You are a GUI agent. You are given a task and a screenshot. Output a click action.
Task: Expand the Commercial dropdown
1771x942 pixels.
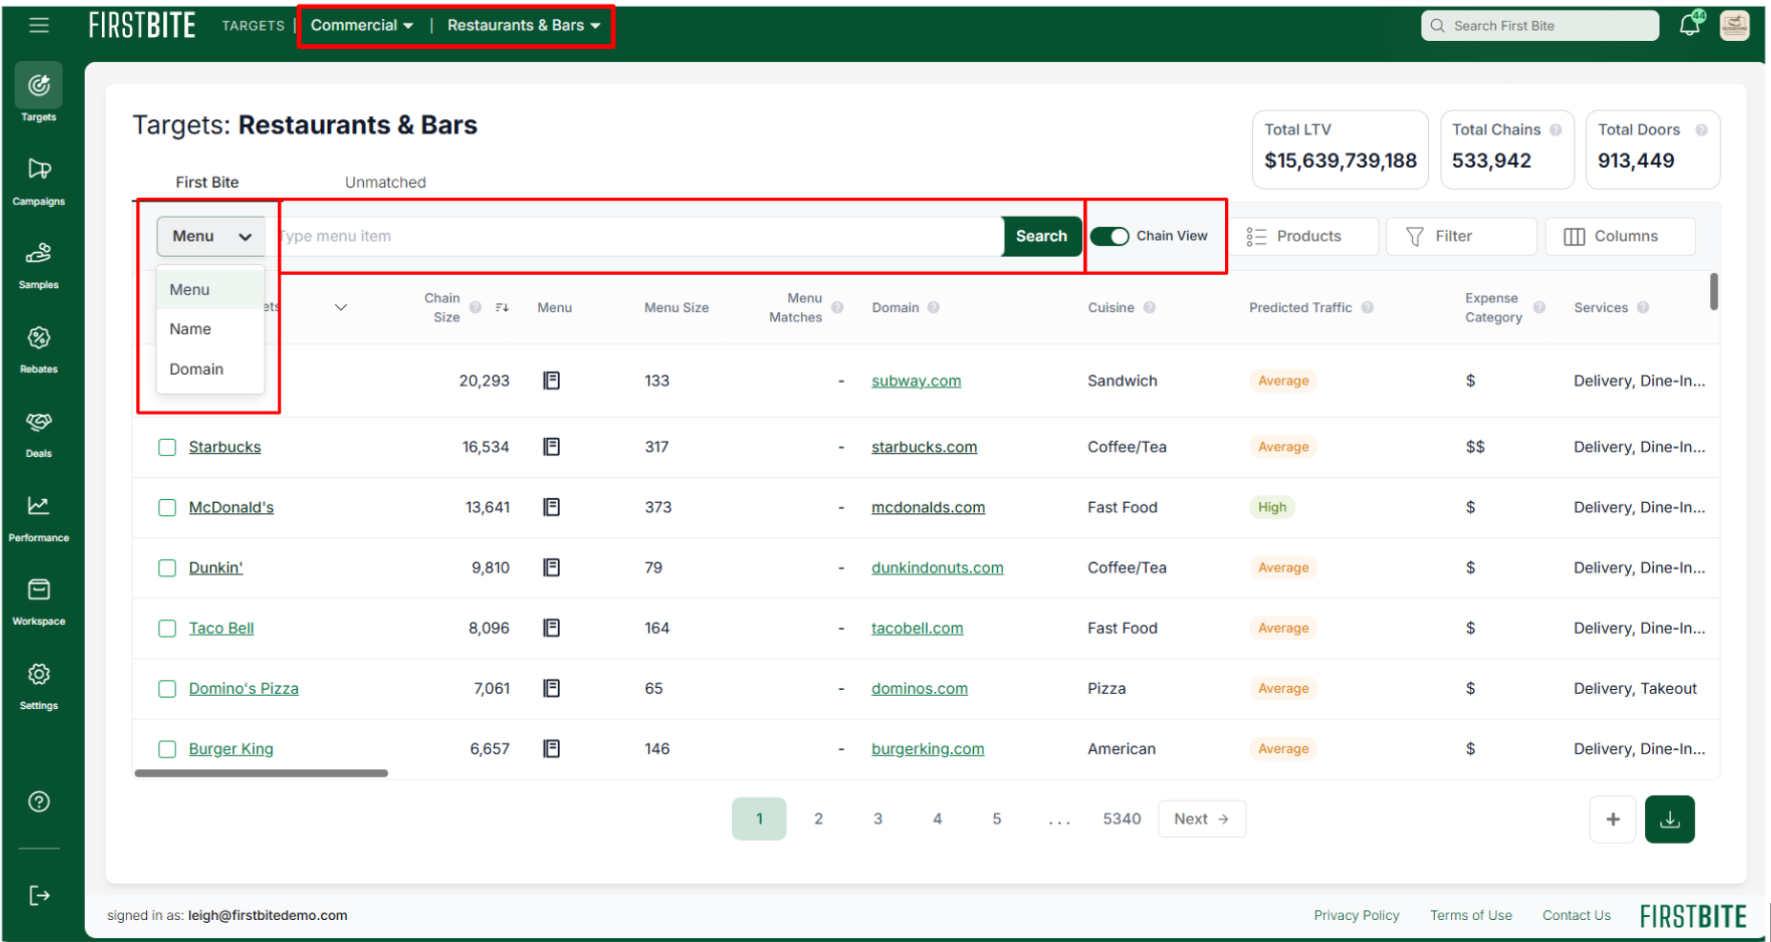pos(362,25)
